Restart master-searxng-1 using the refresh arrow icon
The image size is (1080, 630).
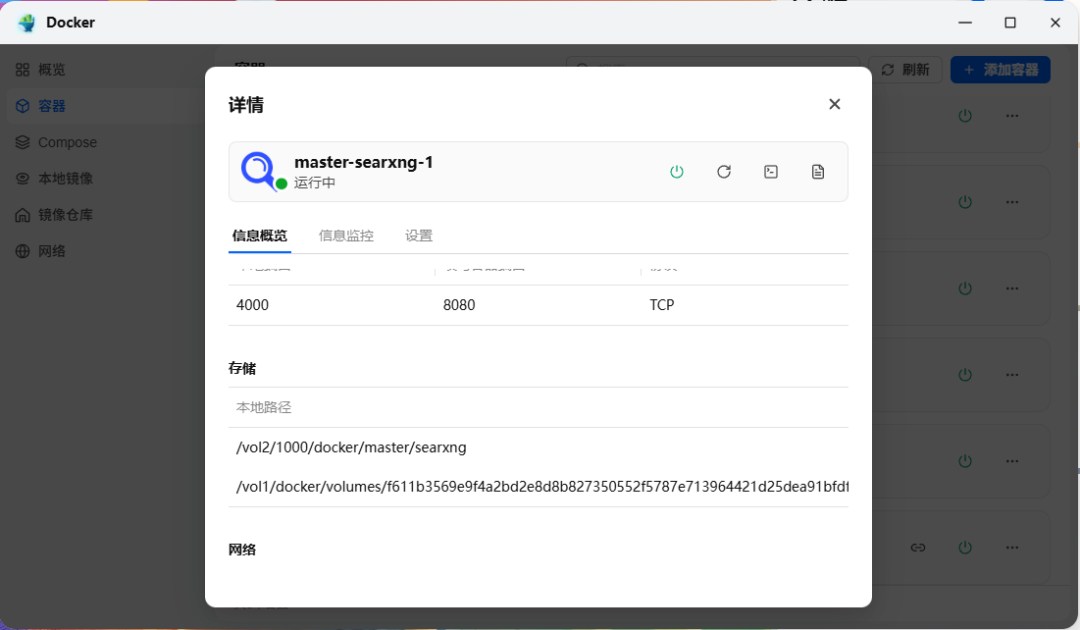click(x=724, y=172)
